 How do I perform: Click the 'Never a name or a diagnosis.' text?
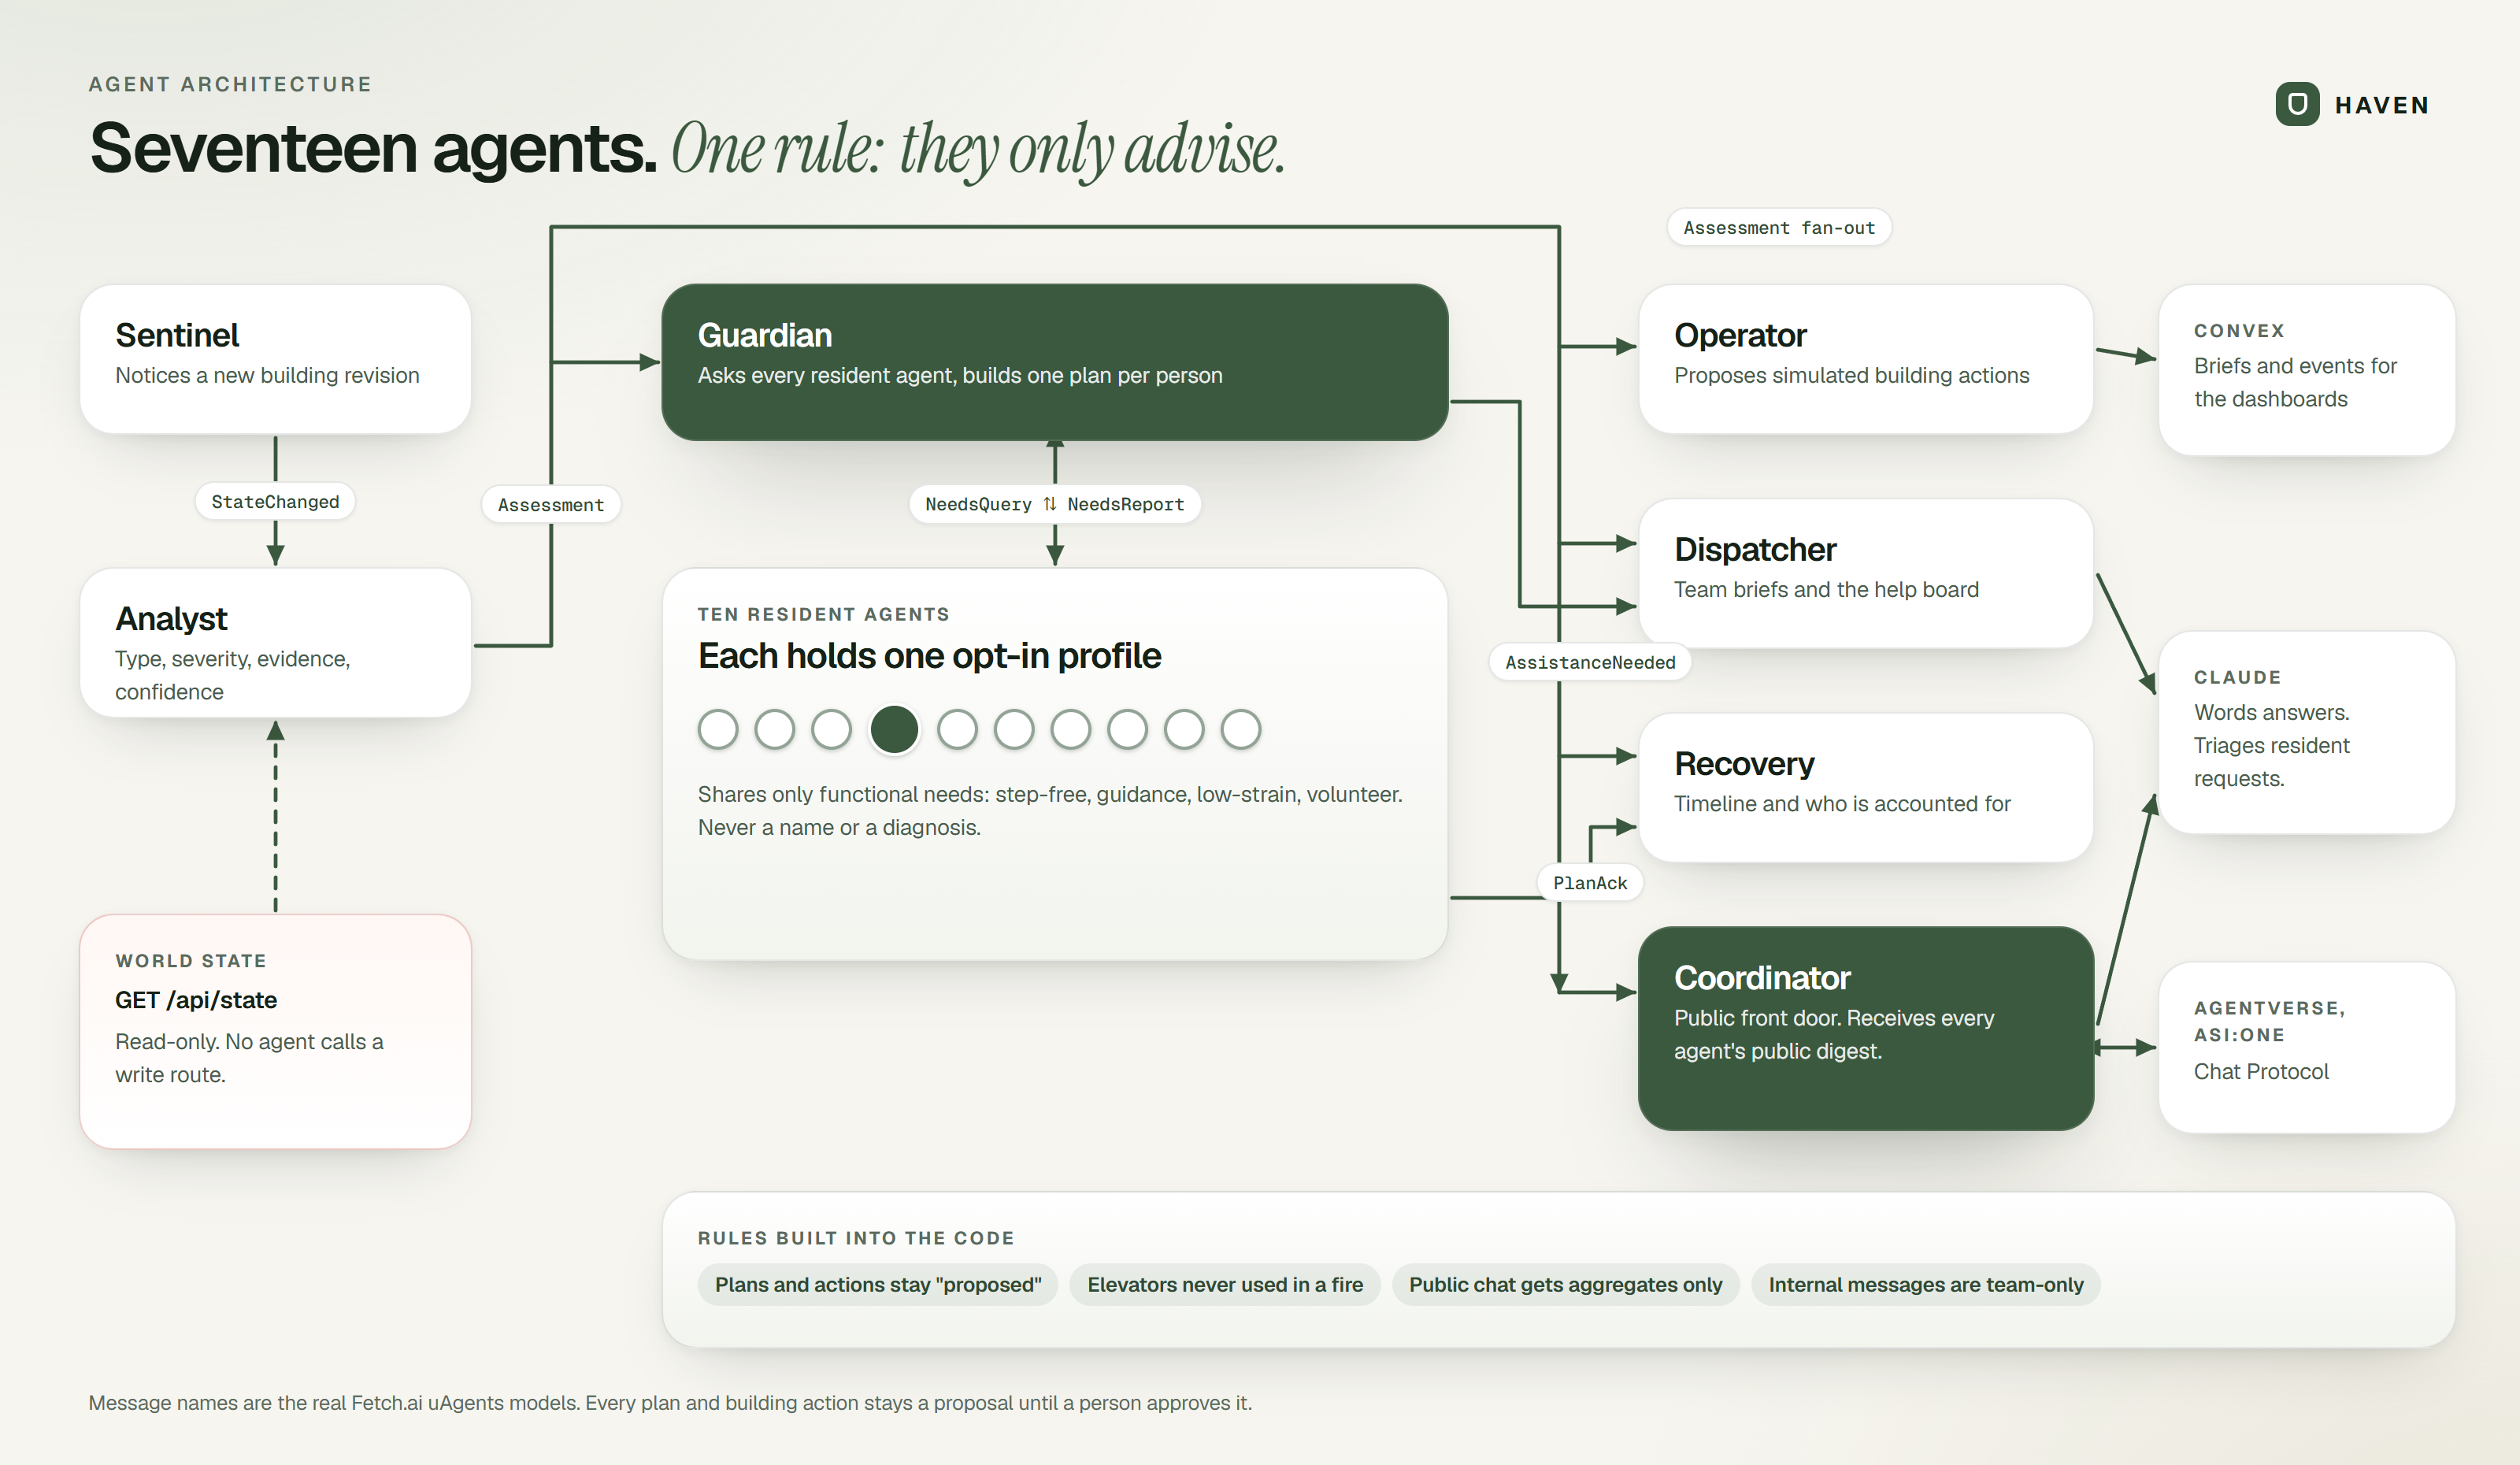[x=839, y=828]
